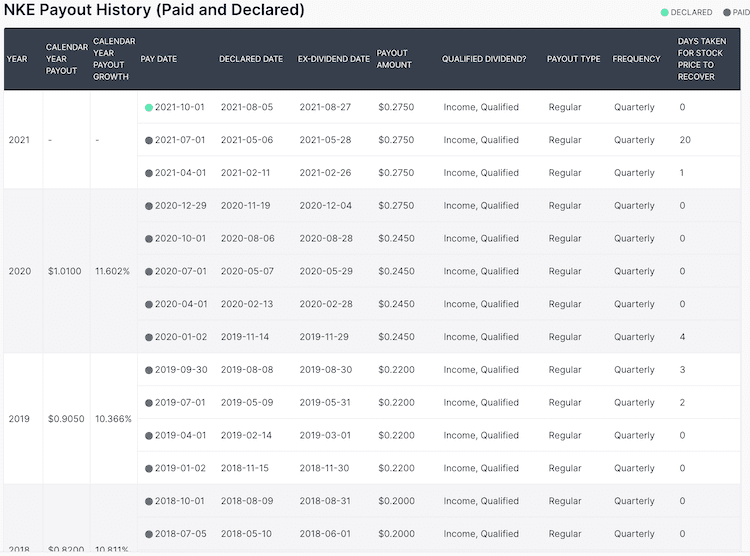The image size is (750, 556).
Task: Click the $0.2200 payout for 2019-09-30
Action: (x=397, y=370)
